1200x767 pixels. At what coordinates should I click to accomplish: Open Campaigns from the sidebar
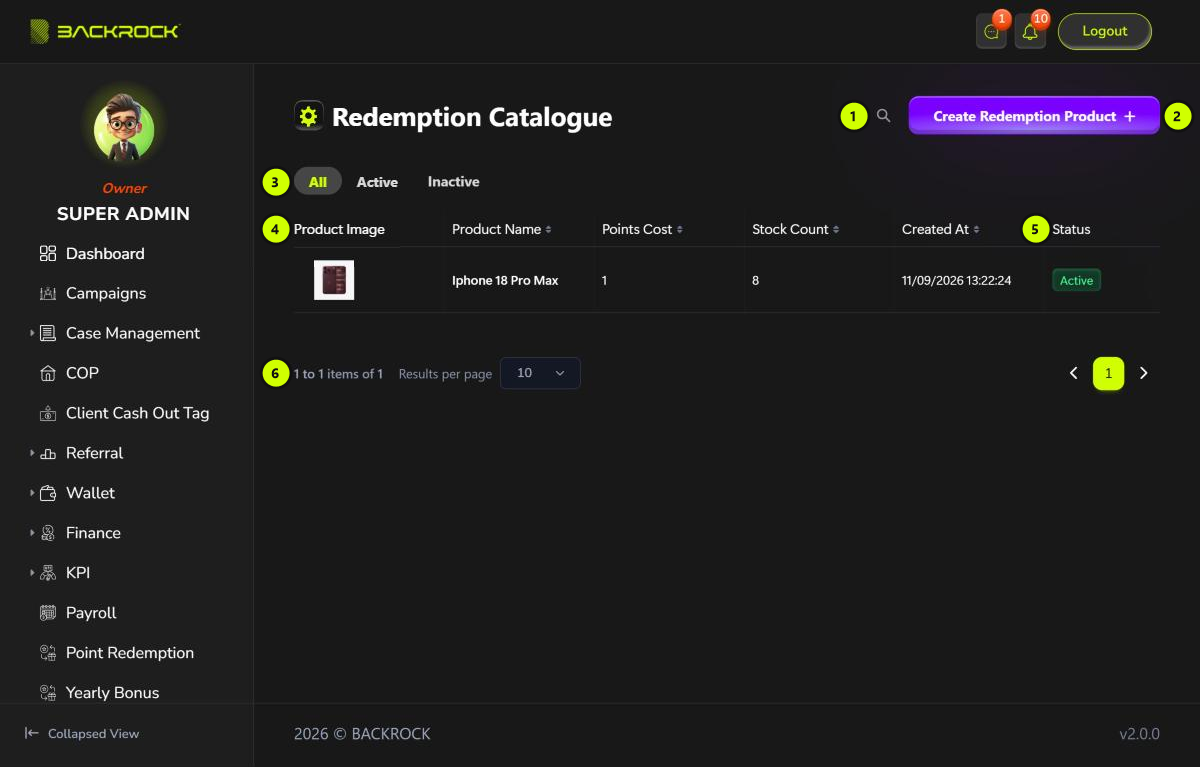pos(106,293)
